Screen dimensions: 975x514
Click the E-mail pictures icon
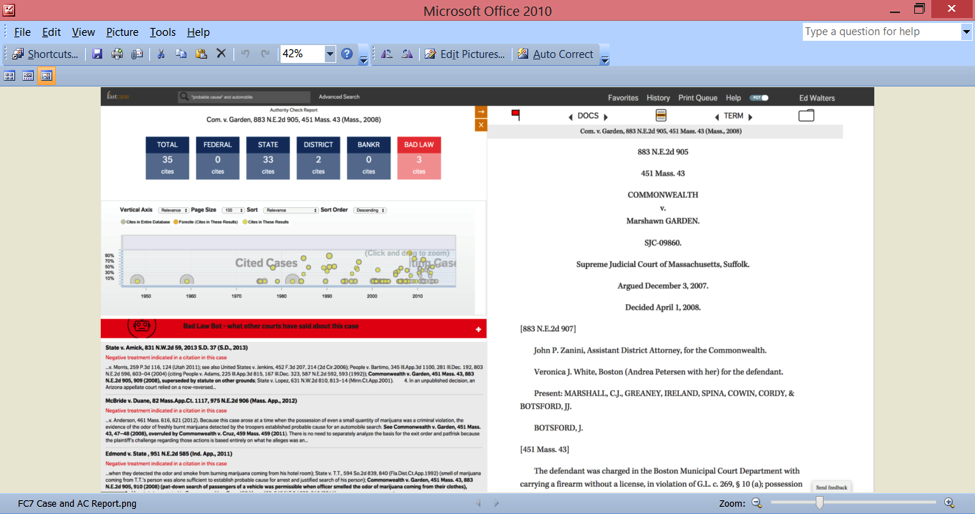coord(137,54)
